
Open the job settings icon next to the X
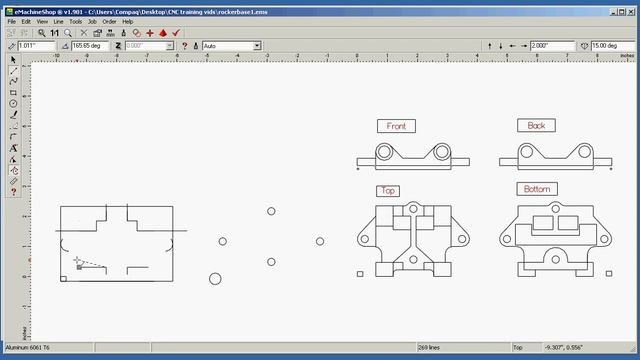(97, 33)
